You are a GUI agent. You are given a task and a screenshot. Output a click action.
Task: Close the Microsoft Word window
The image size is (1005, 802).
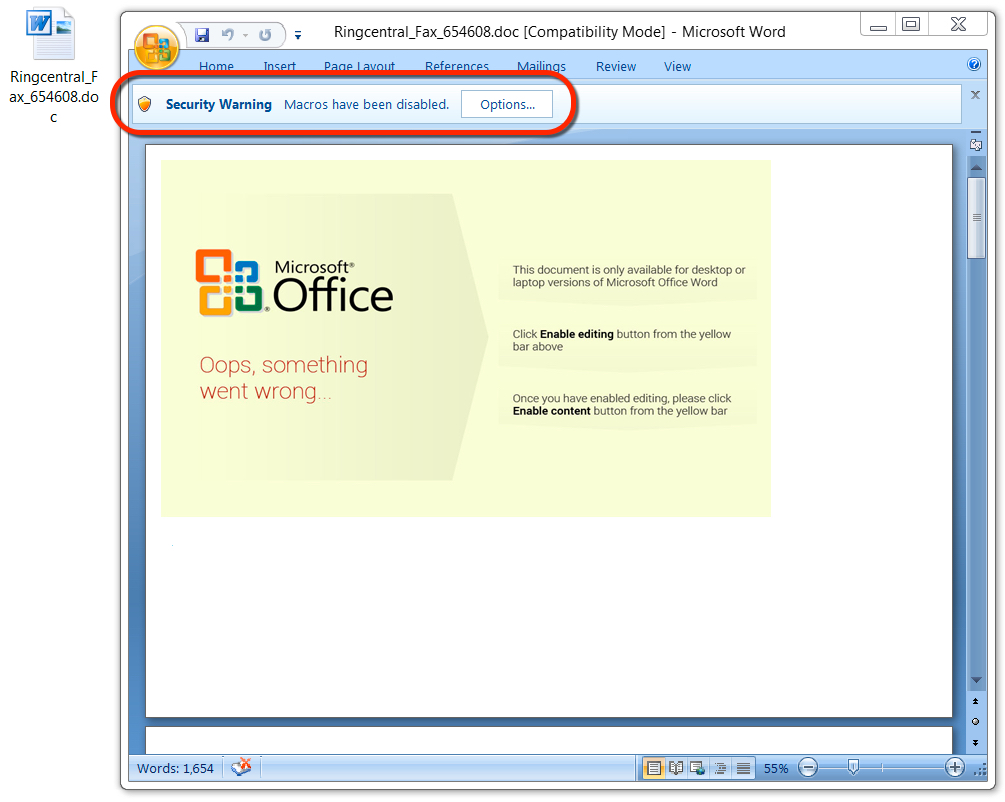pyautogui.click(x=958, y=24)
